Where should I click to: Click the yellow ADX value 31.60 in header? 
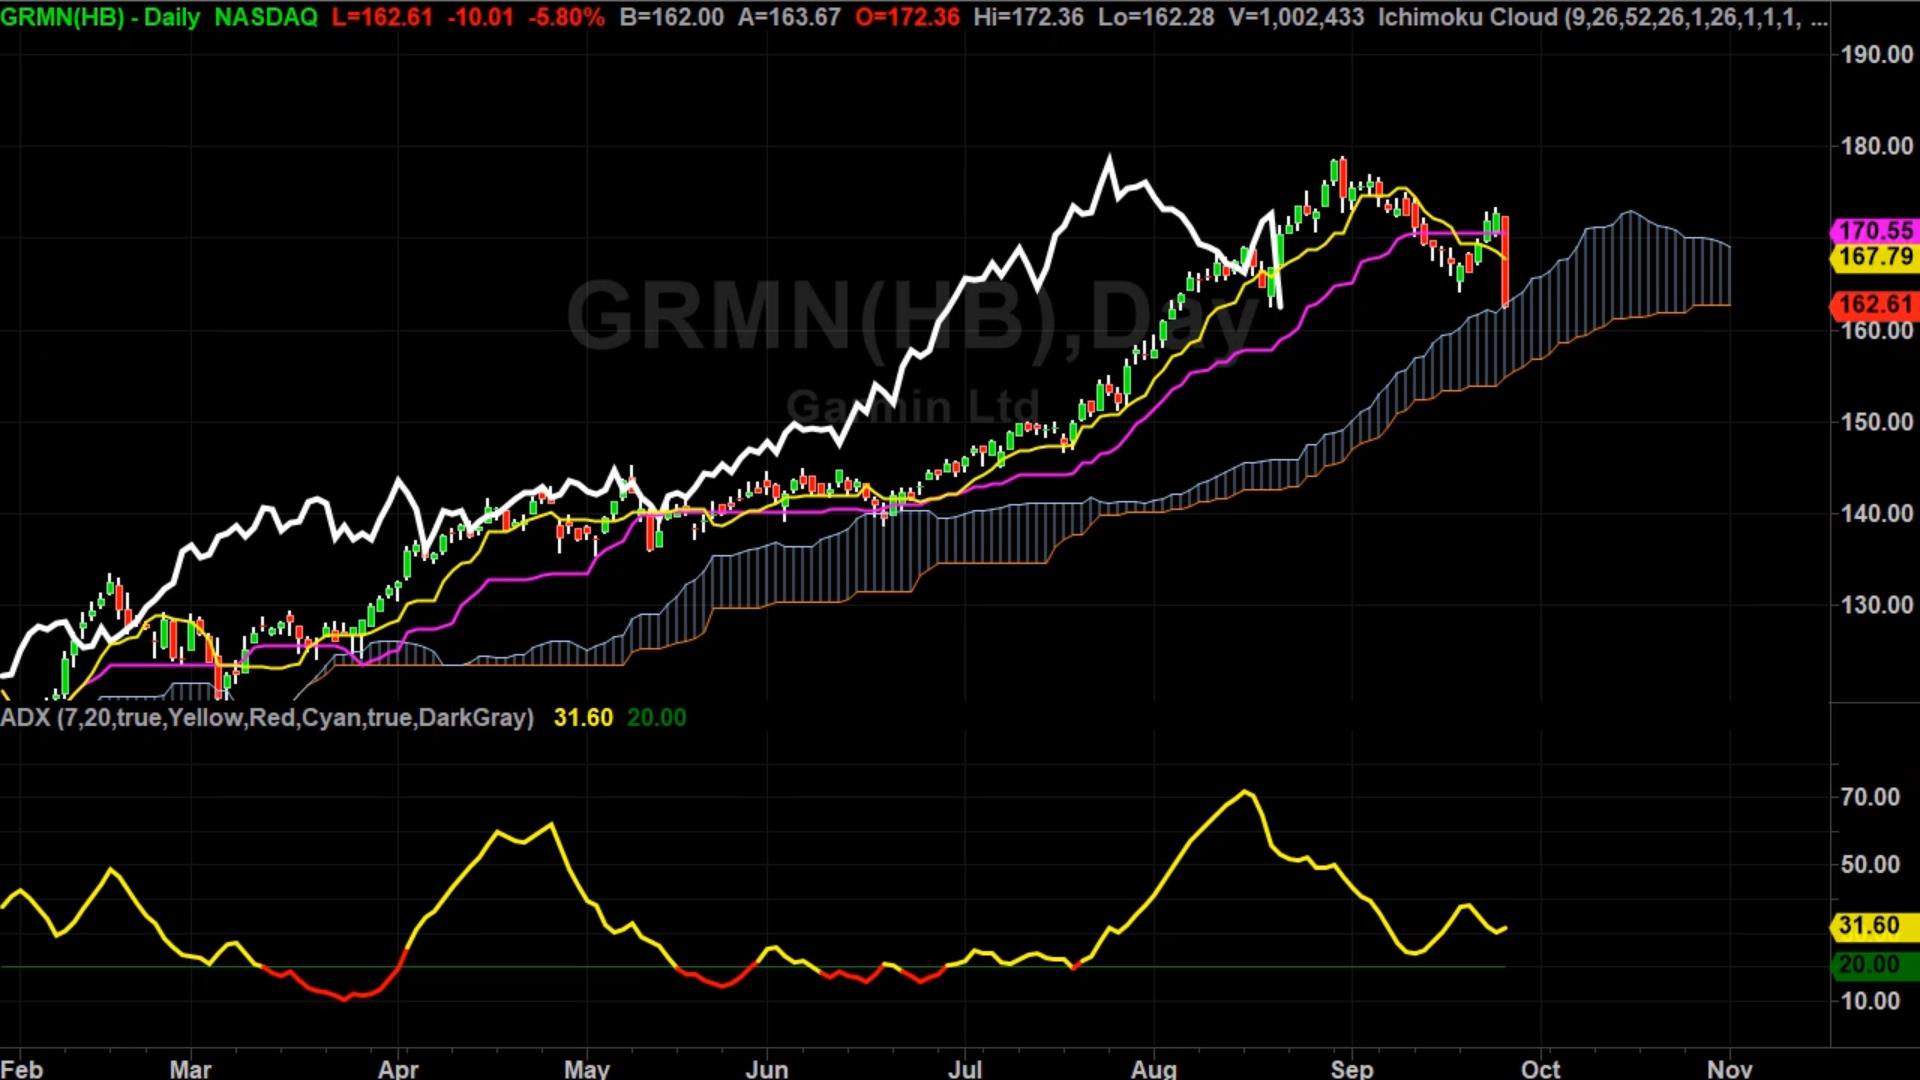tap(583, 717)
